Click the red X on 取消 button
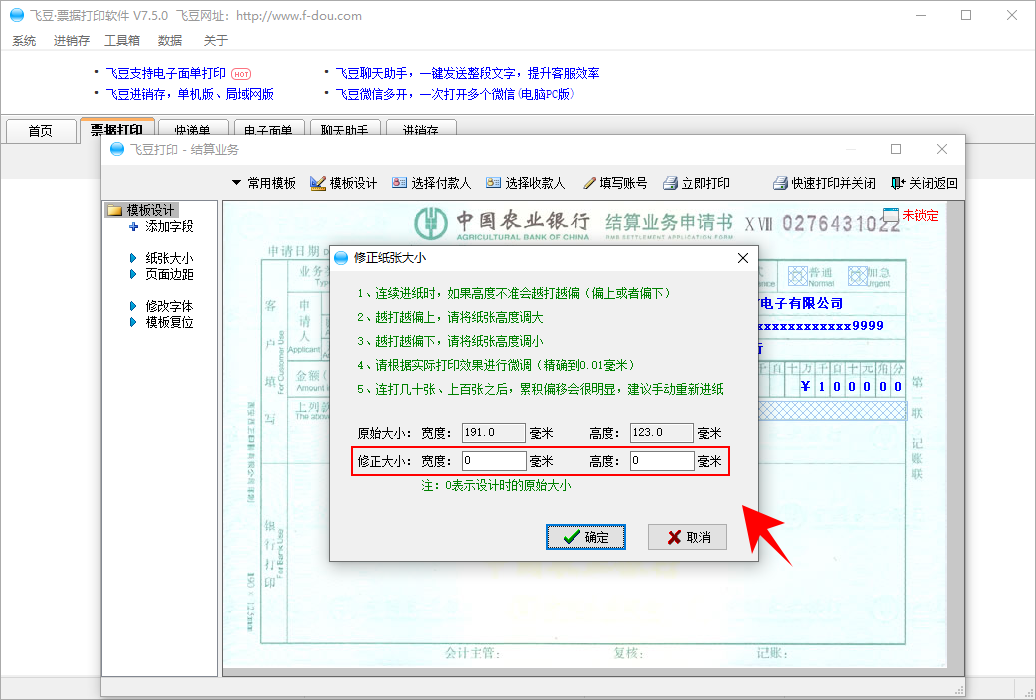 [674, 537]
